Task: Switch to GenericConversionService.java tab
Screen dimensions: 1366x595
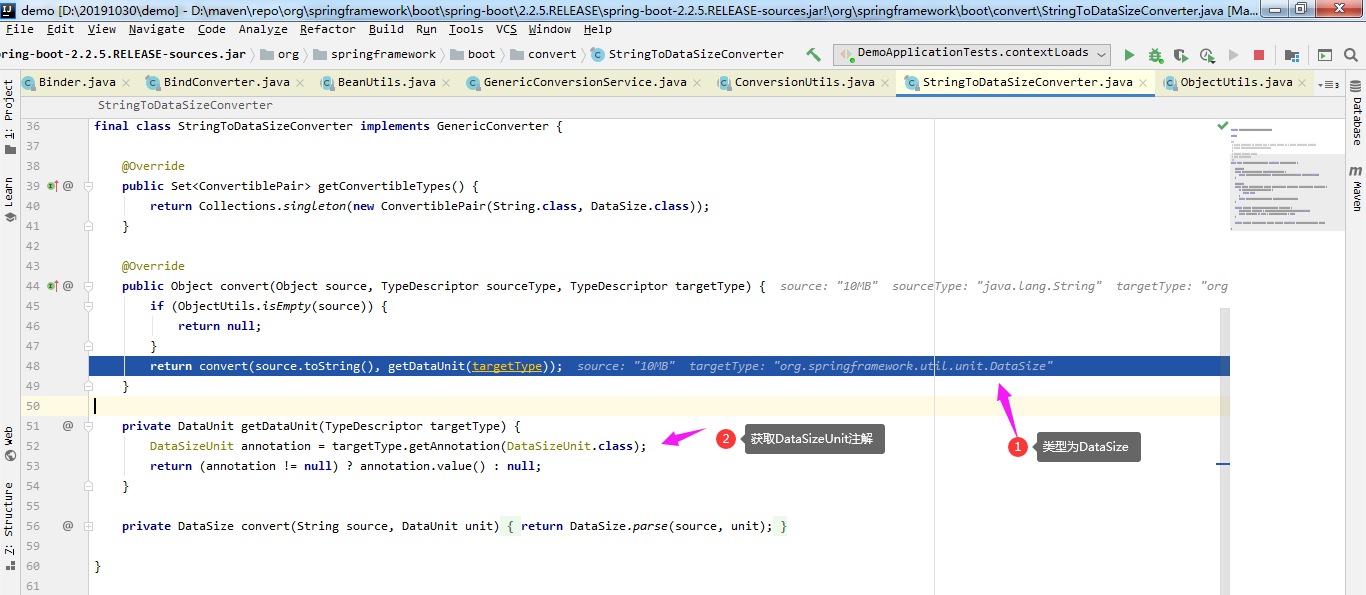Action: point(584,83)
